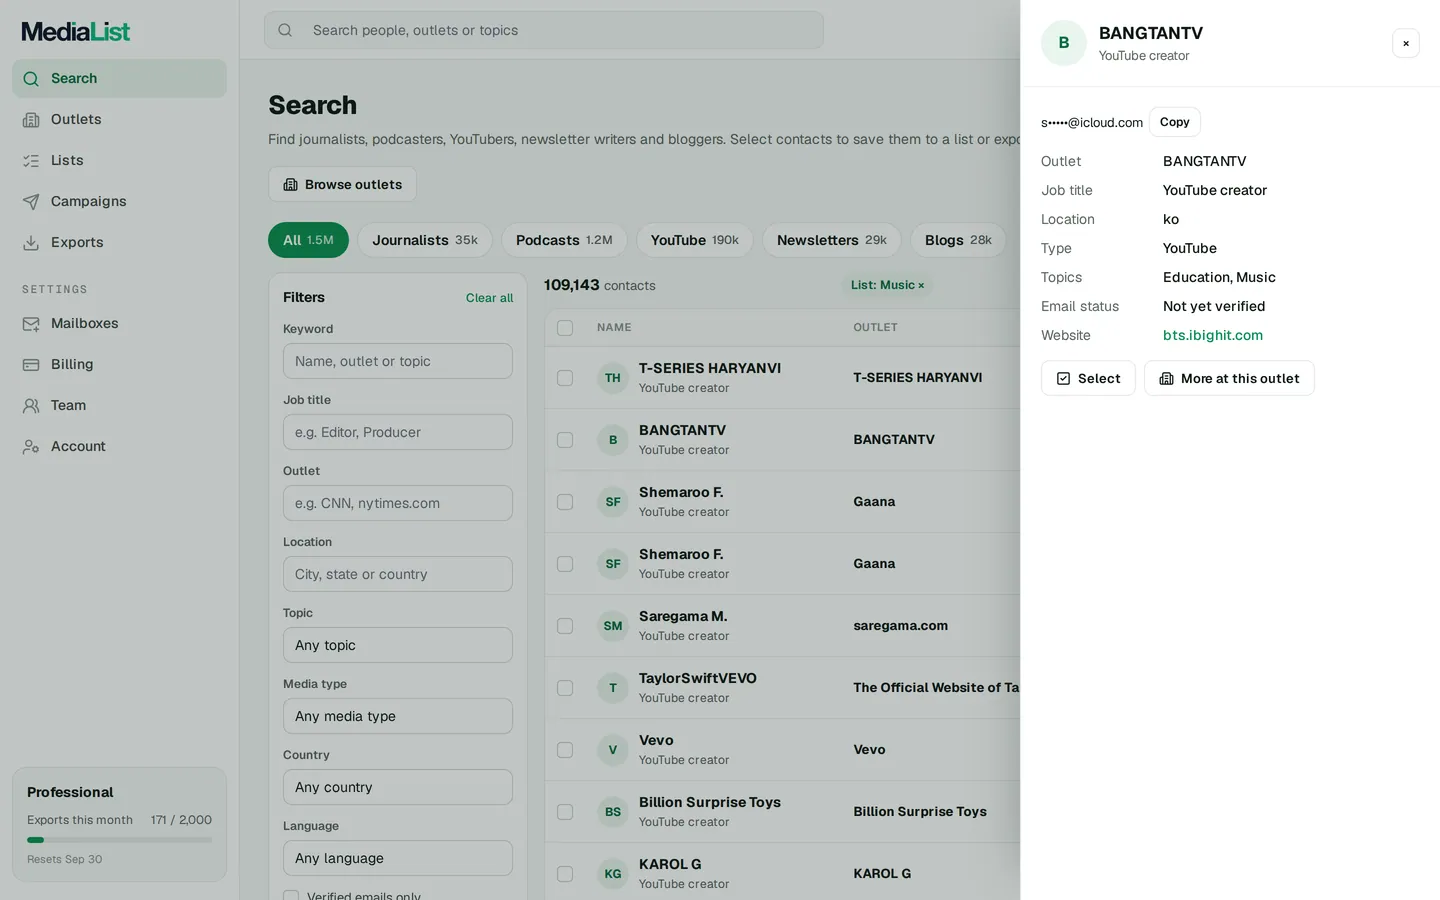This screenshot has width=1440, height=900.
Task: Open the Newsletters tab
Action: click(x=832, y=240)
